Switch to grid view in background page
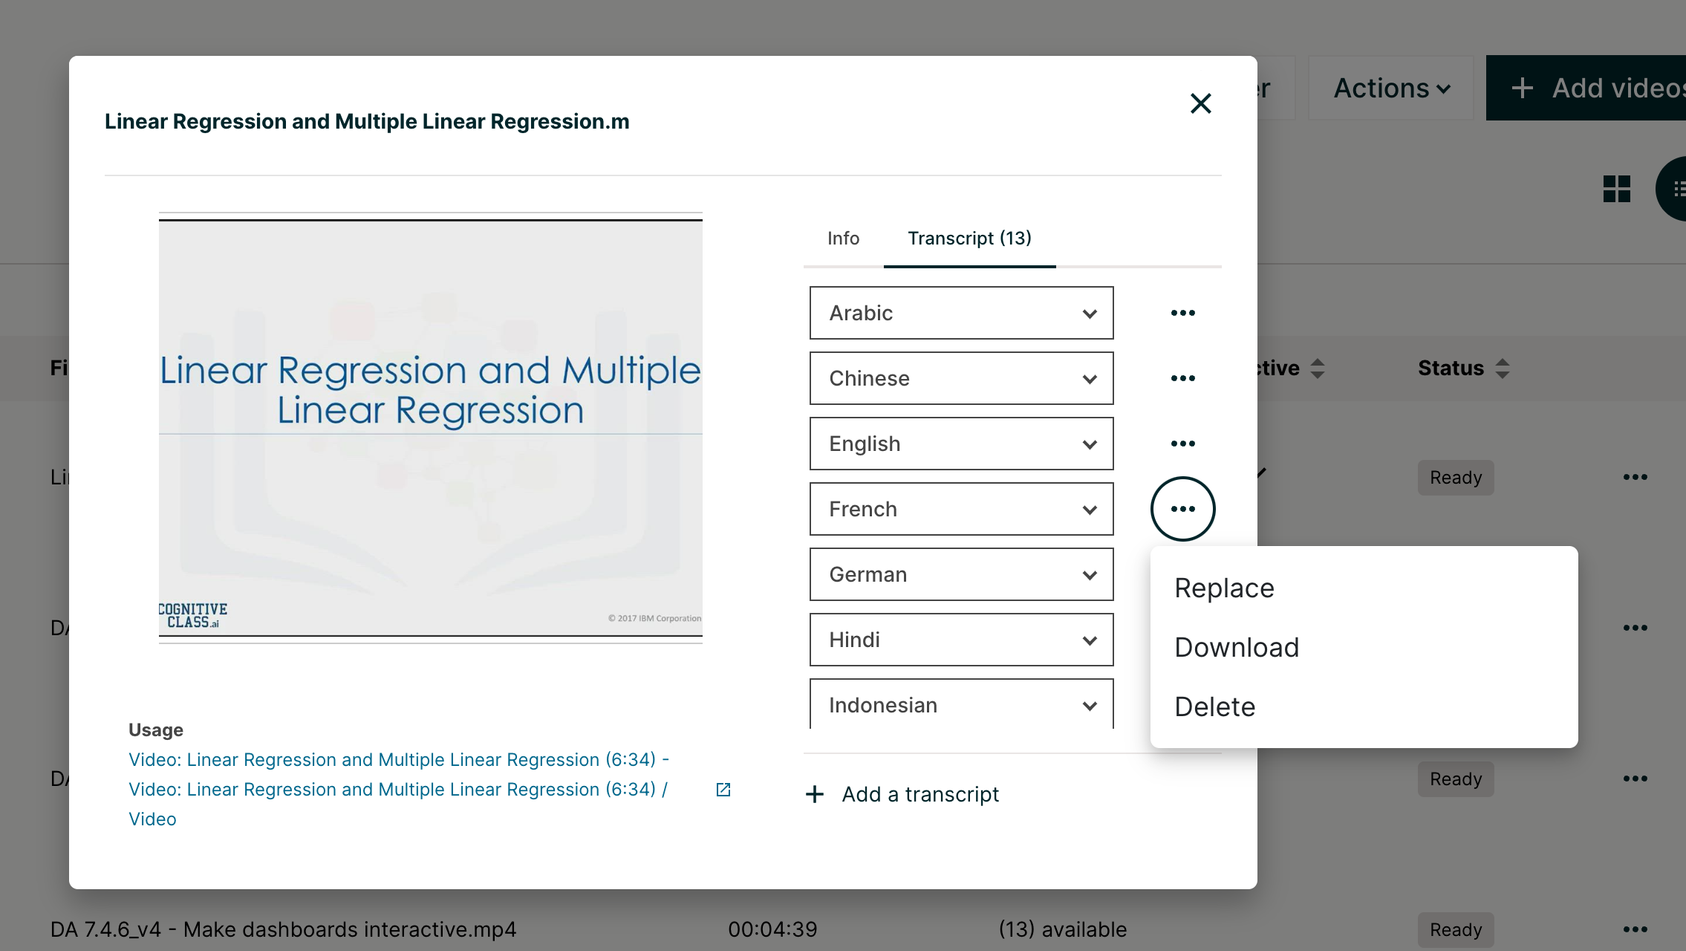1686x951 pixels. pos(1616,189)
